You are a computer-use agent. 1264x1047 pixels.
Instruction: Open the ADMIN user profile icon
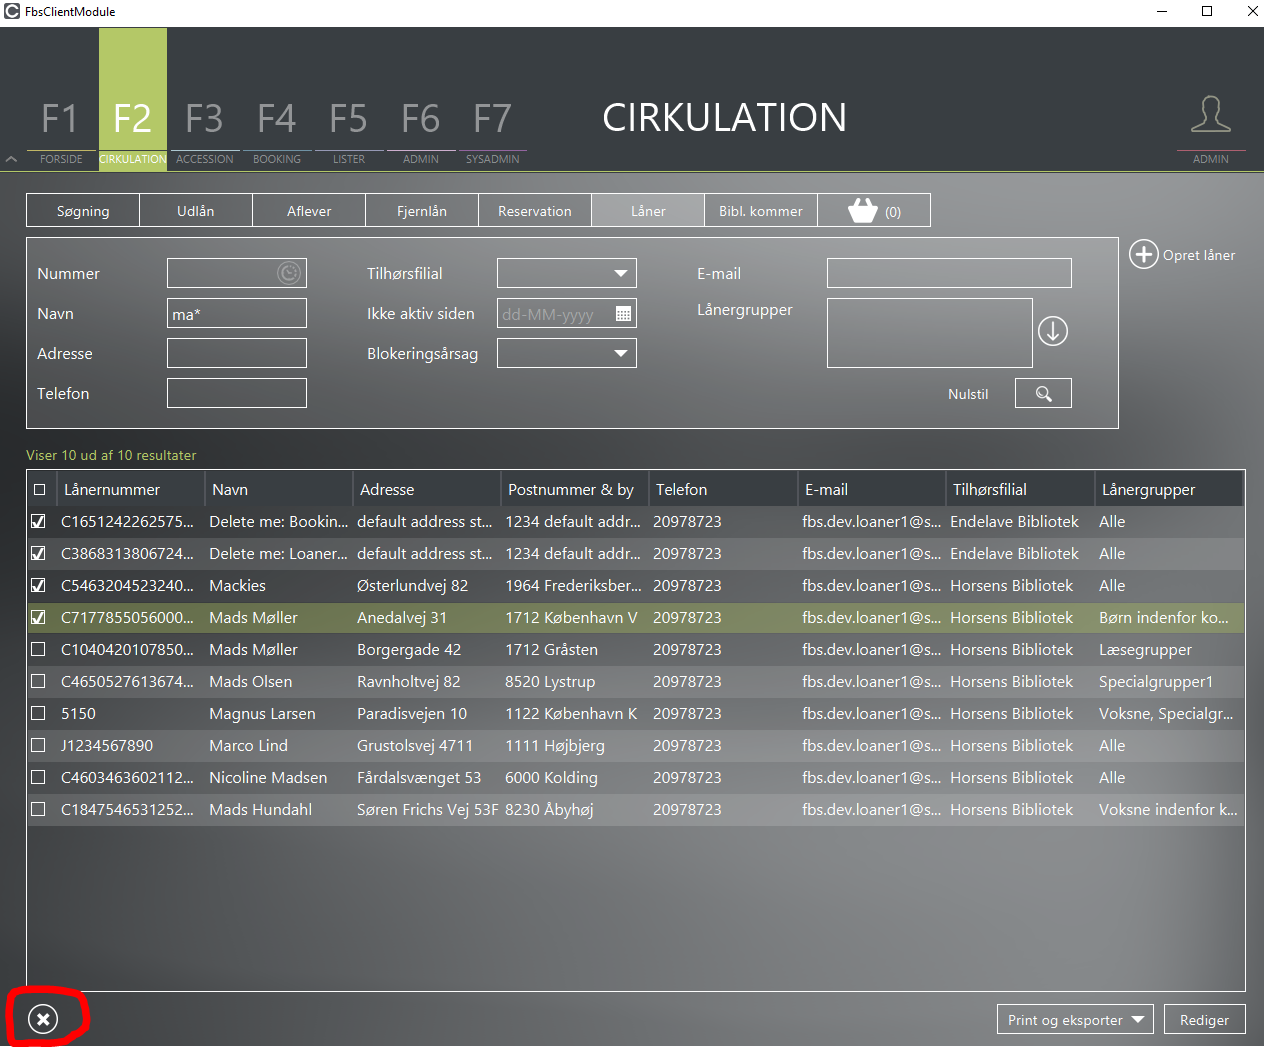1210,114
